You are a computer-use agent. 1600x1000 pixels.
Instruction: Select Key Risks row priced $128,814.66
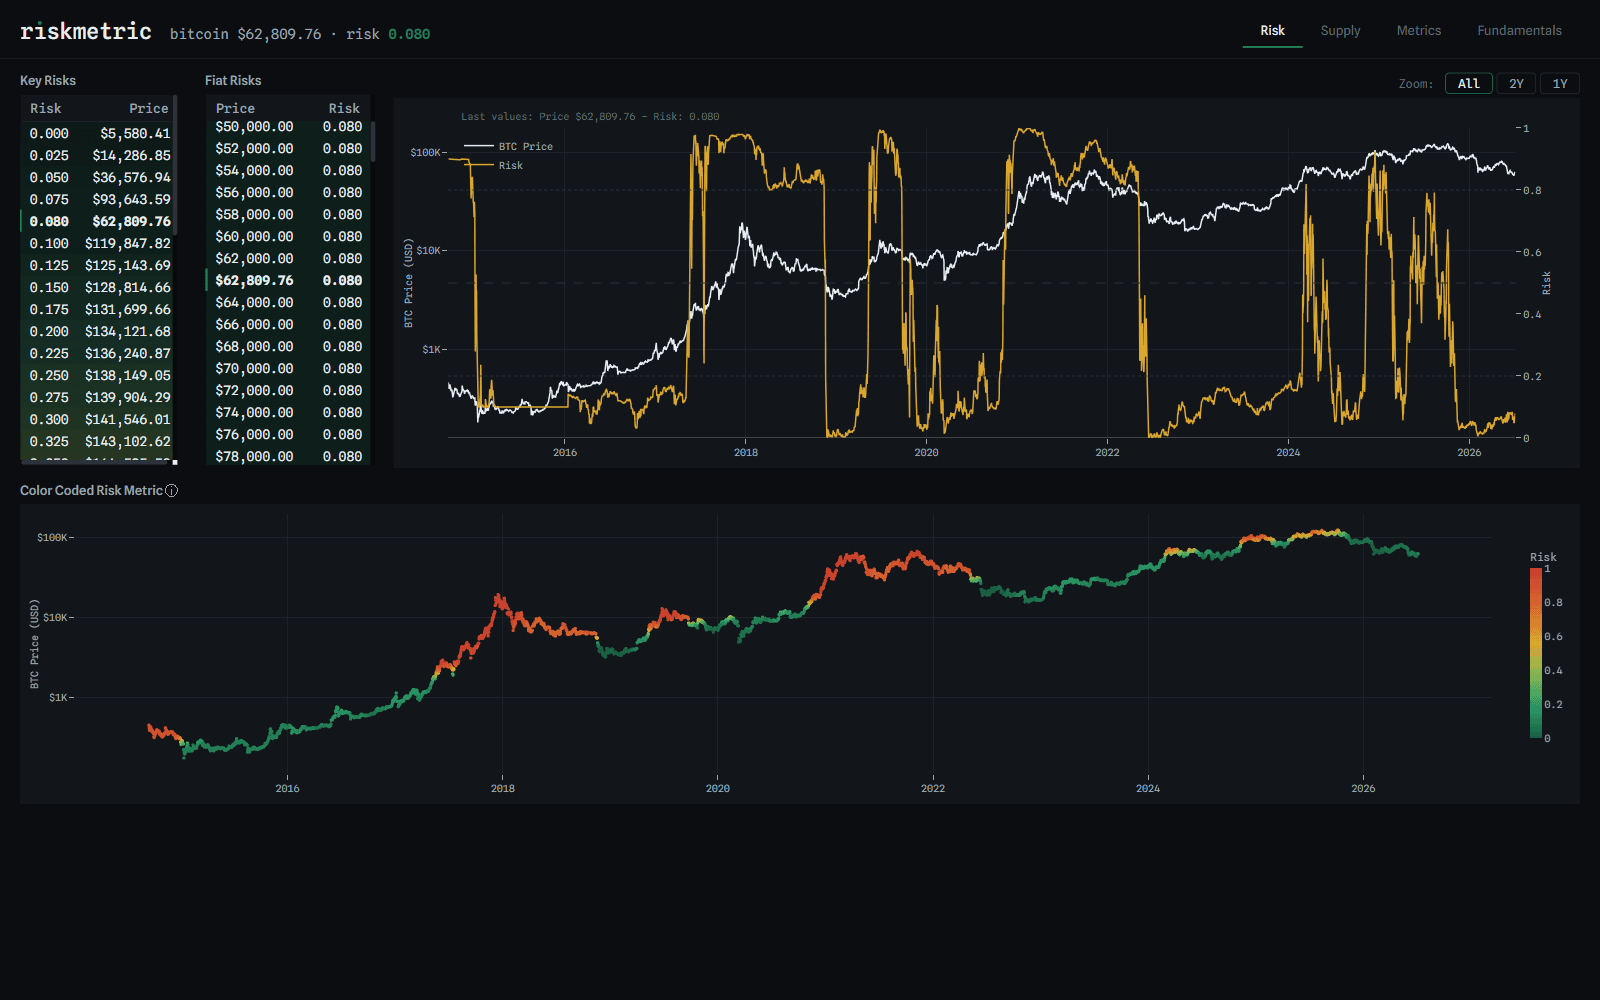coord(99,287)
